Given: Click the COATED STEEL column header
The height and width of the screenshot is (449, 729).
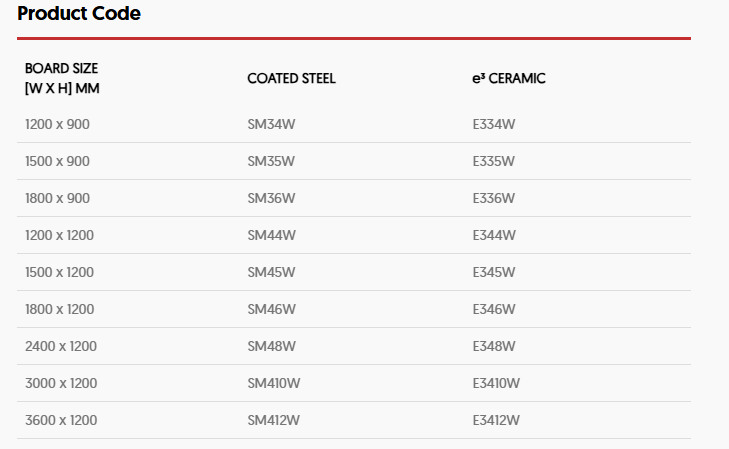Looking at the screenshot, I should click(291, 78).
